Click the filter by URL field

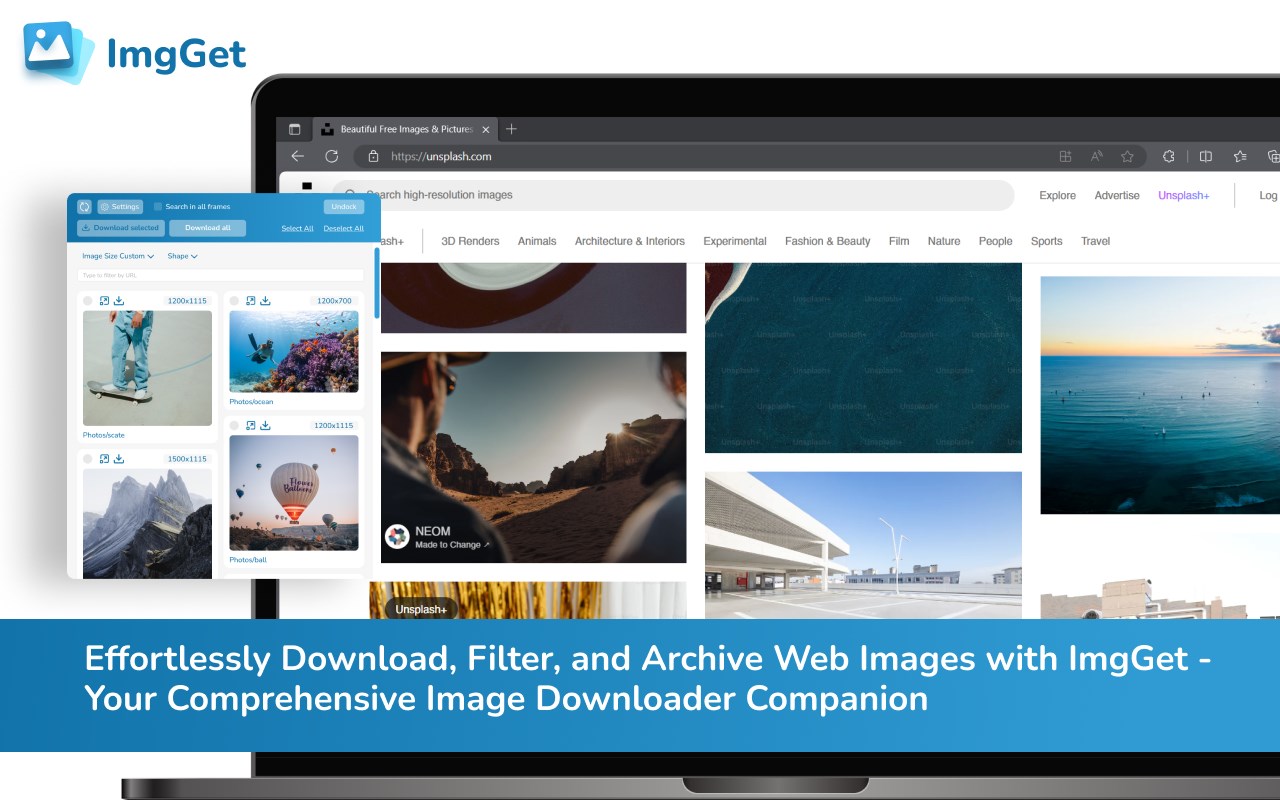point(221,275)
